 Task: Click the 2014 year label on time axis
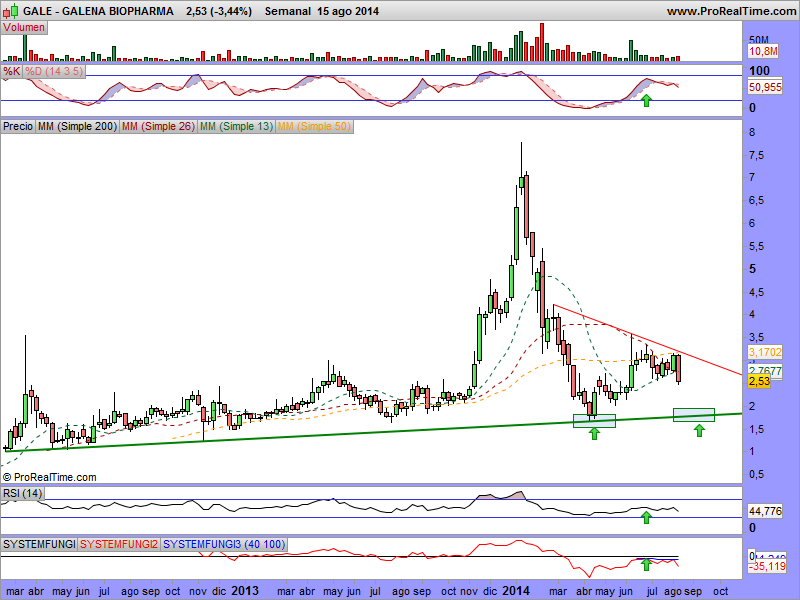[516, 591]
